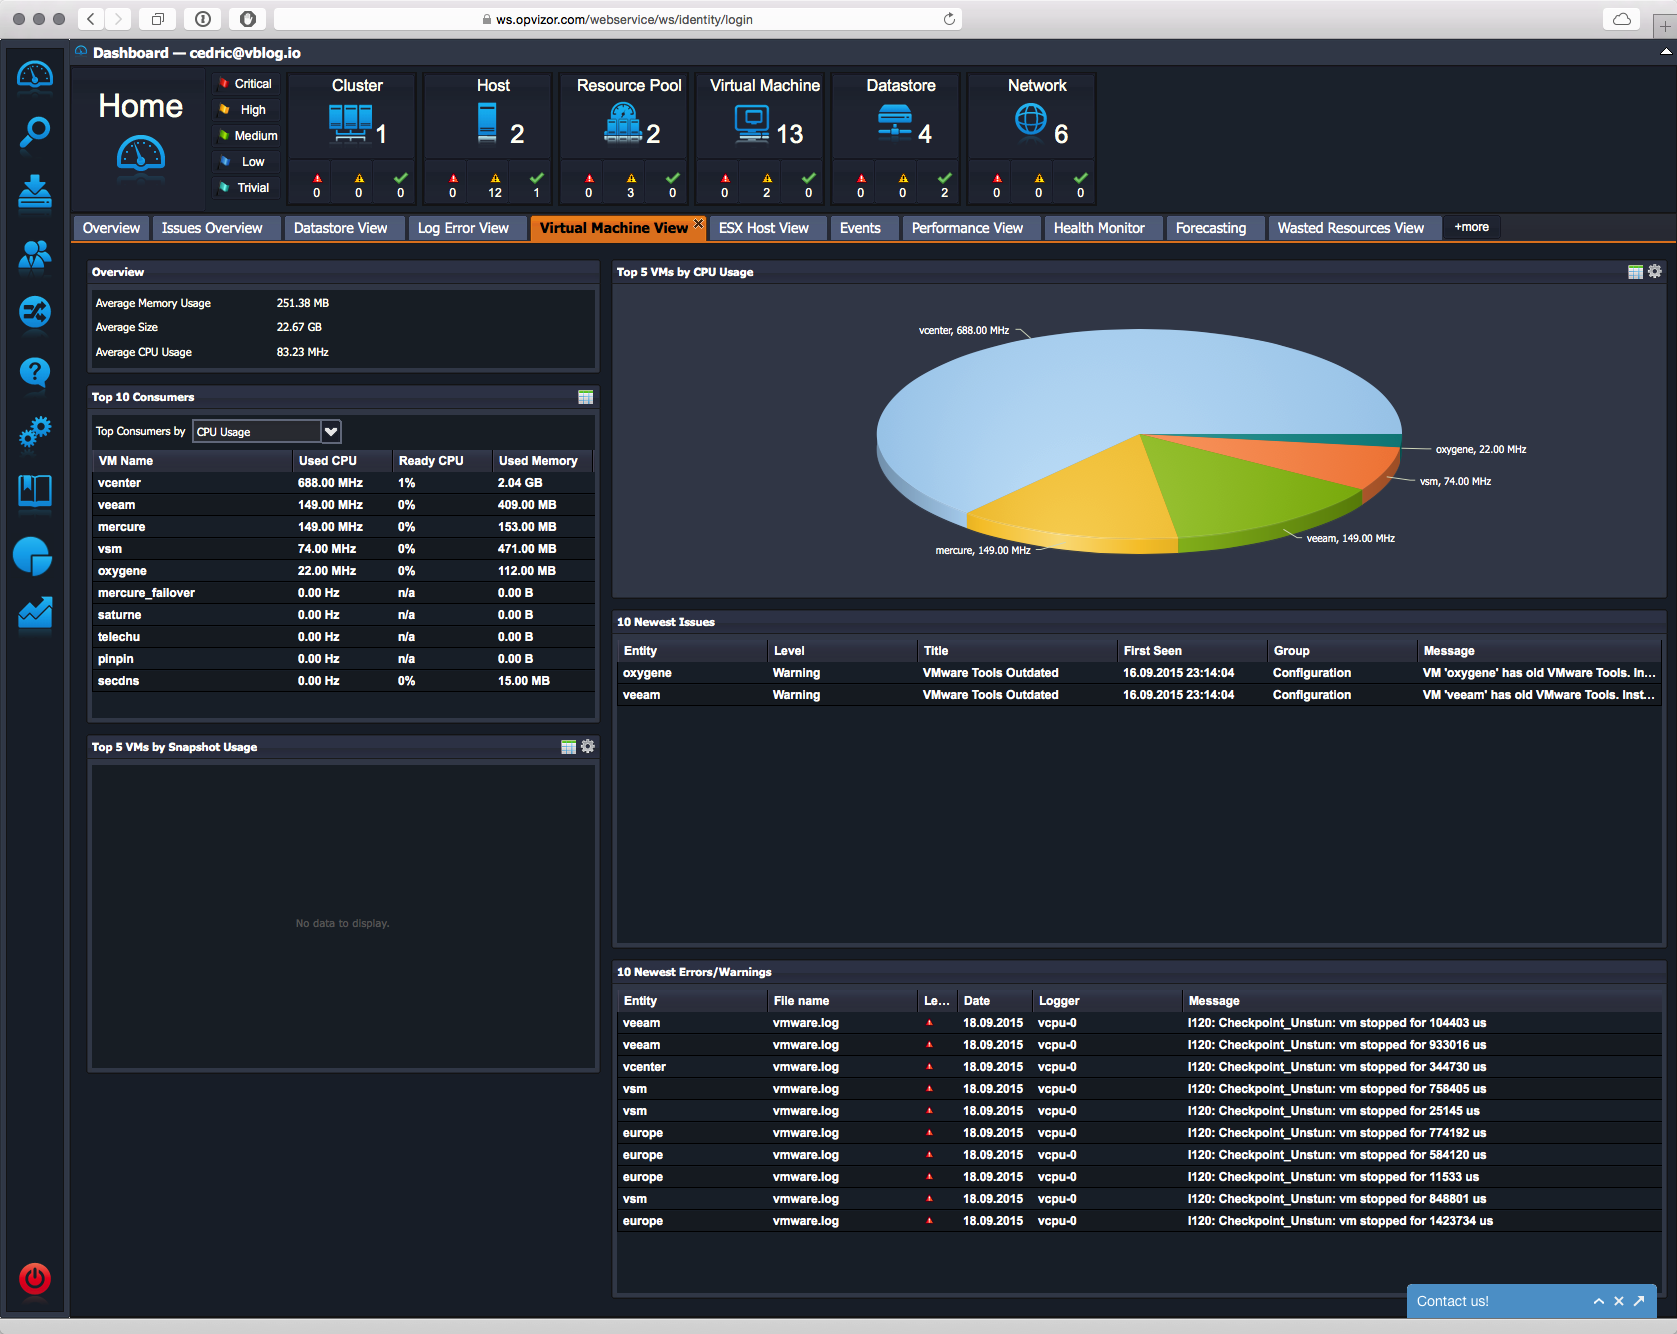Toggle the Medium severity filter
1677x1334 pixels.
(248, 136)
